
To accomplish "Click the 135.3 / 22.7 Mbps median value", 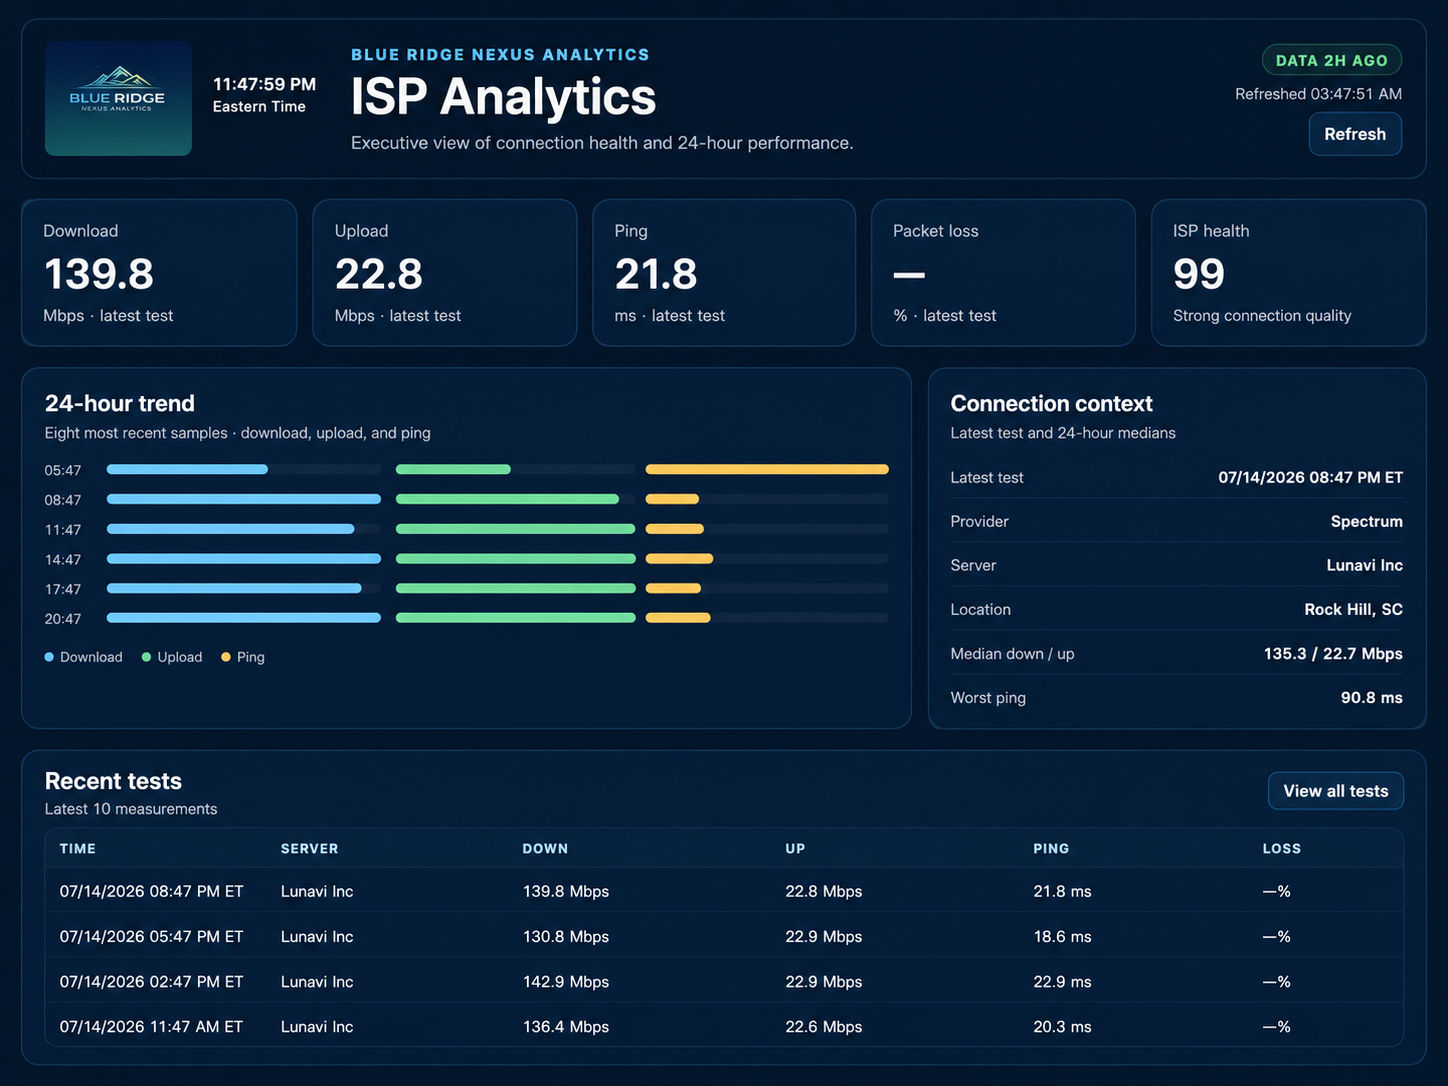I will click(x=1333, y=654).
